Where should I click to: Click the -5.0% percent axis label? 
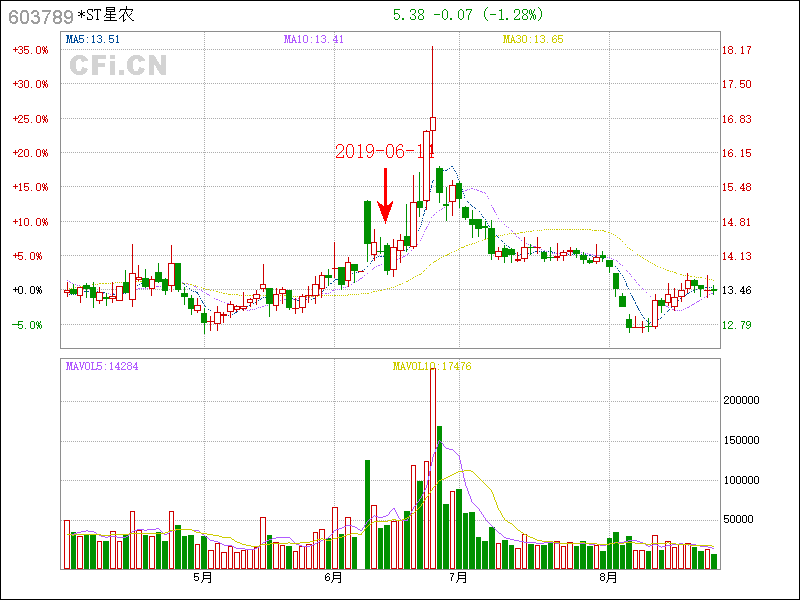[30, 325]
